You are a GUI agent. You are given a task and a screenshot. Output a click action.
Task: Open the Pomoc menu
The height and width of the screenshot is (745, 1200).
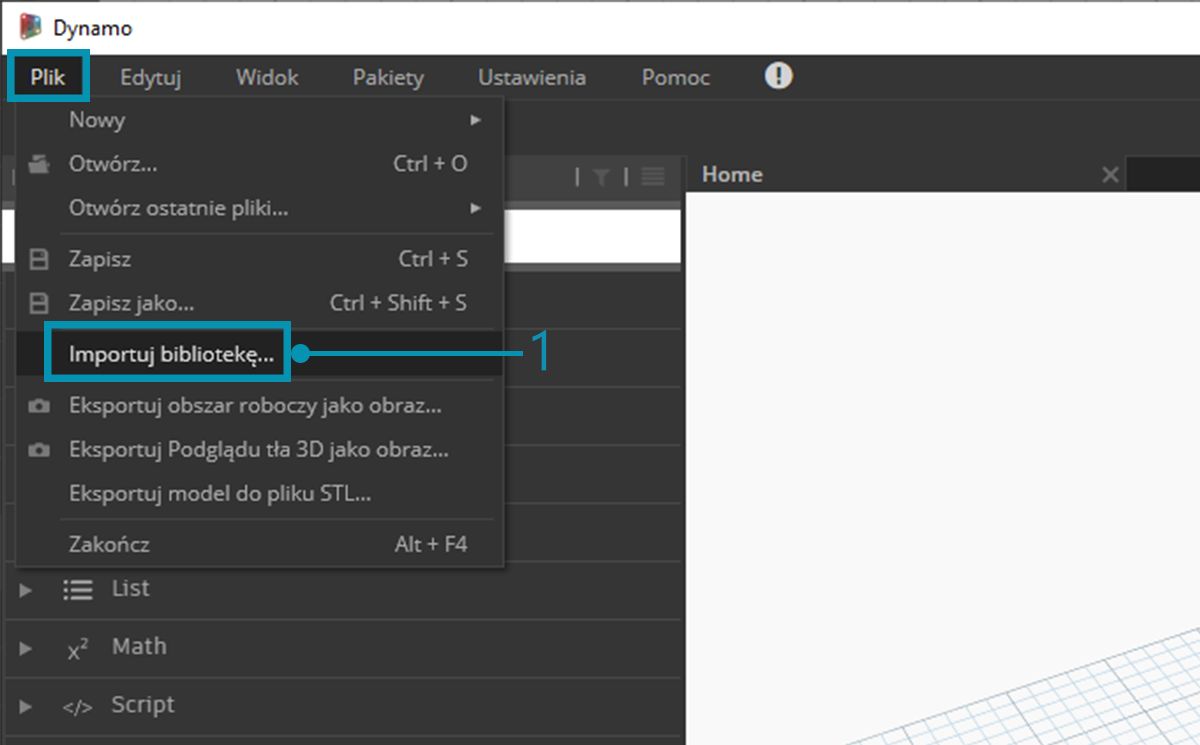click(x=676, y=77)
